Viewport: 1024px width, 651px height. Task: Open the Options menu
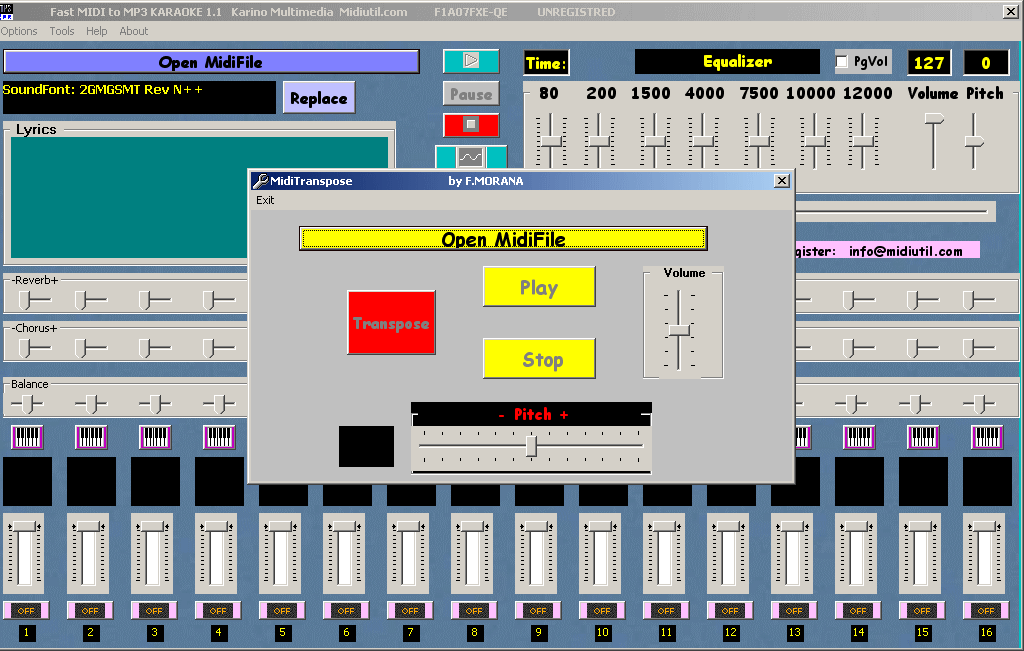point(18,31)
